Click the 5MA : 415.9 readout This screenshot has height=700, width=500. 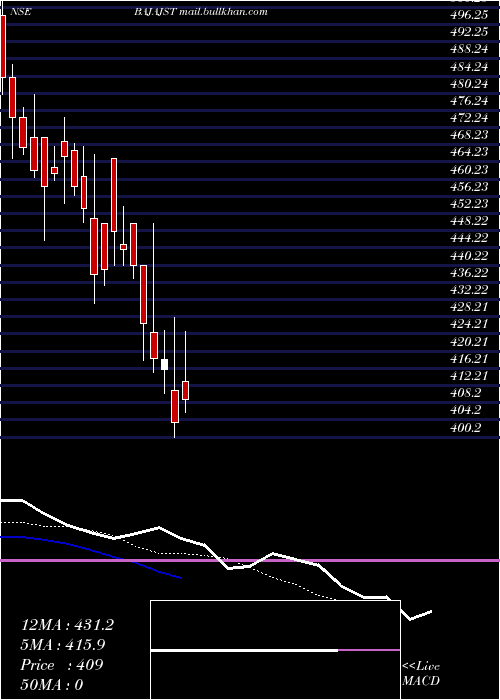[65, 645]
